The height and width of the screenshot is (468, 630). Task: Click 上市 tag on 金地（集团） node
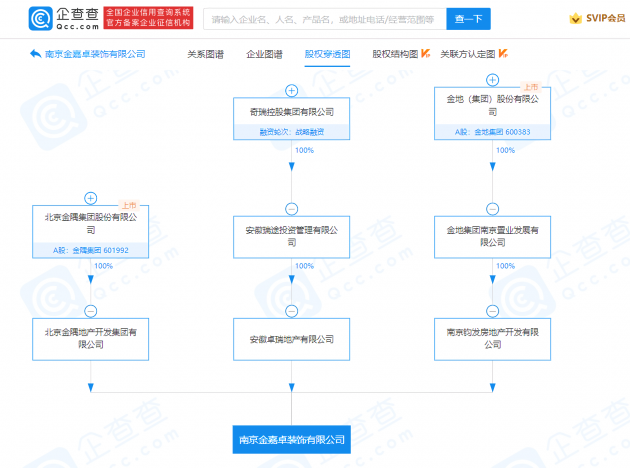pos(531,87)
